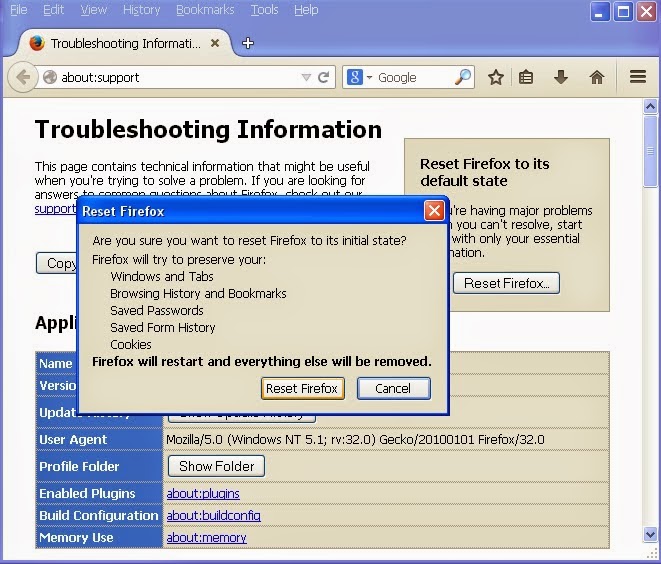
Task: Open a new tab with plus button
Action: [248, 43]
